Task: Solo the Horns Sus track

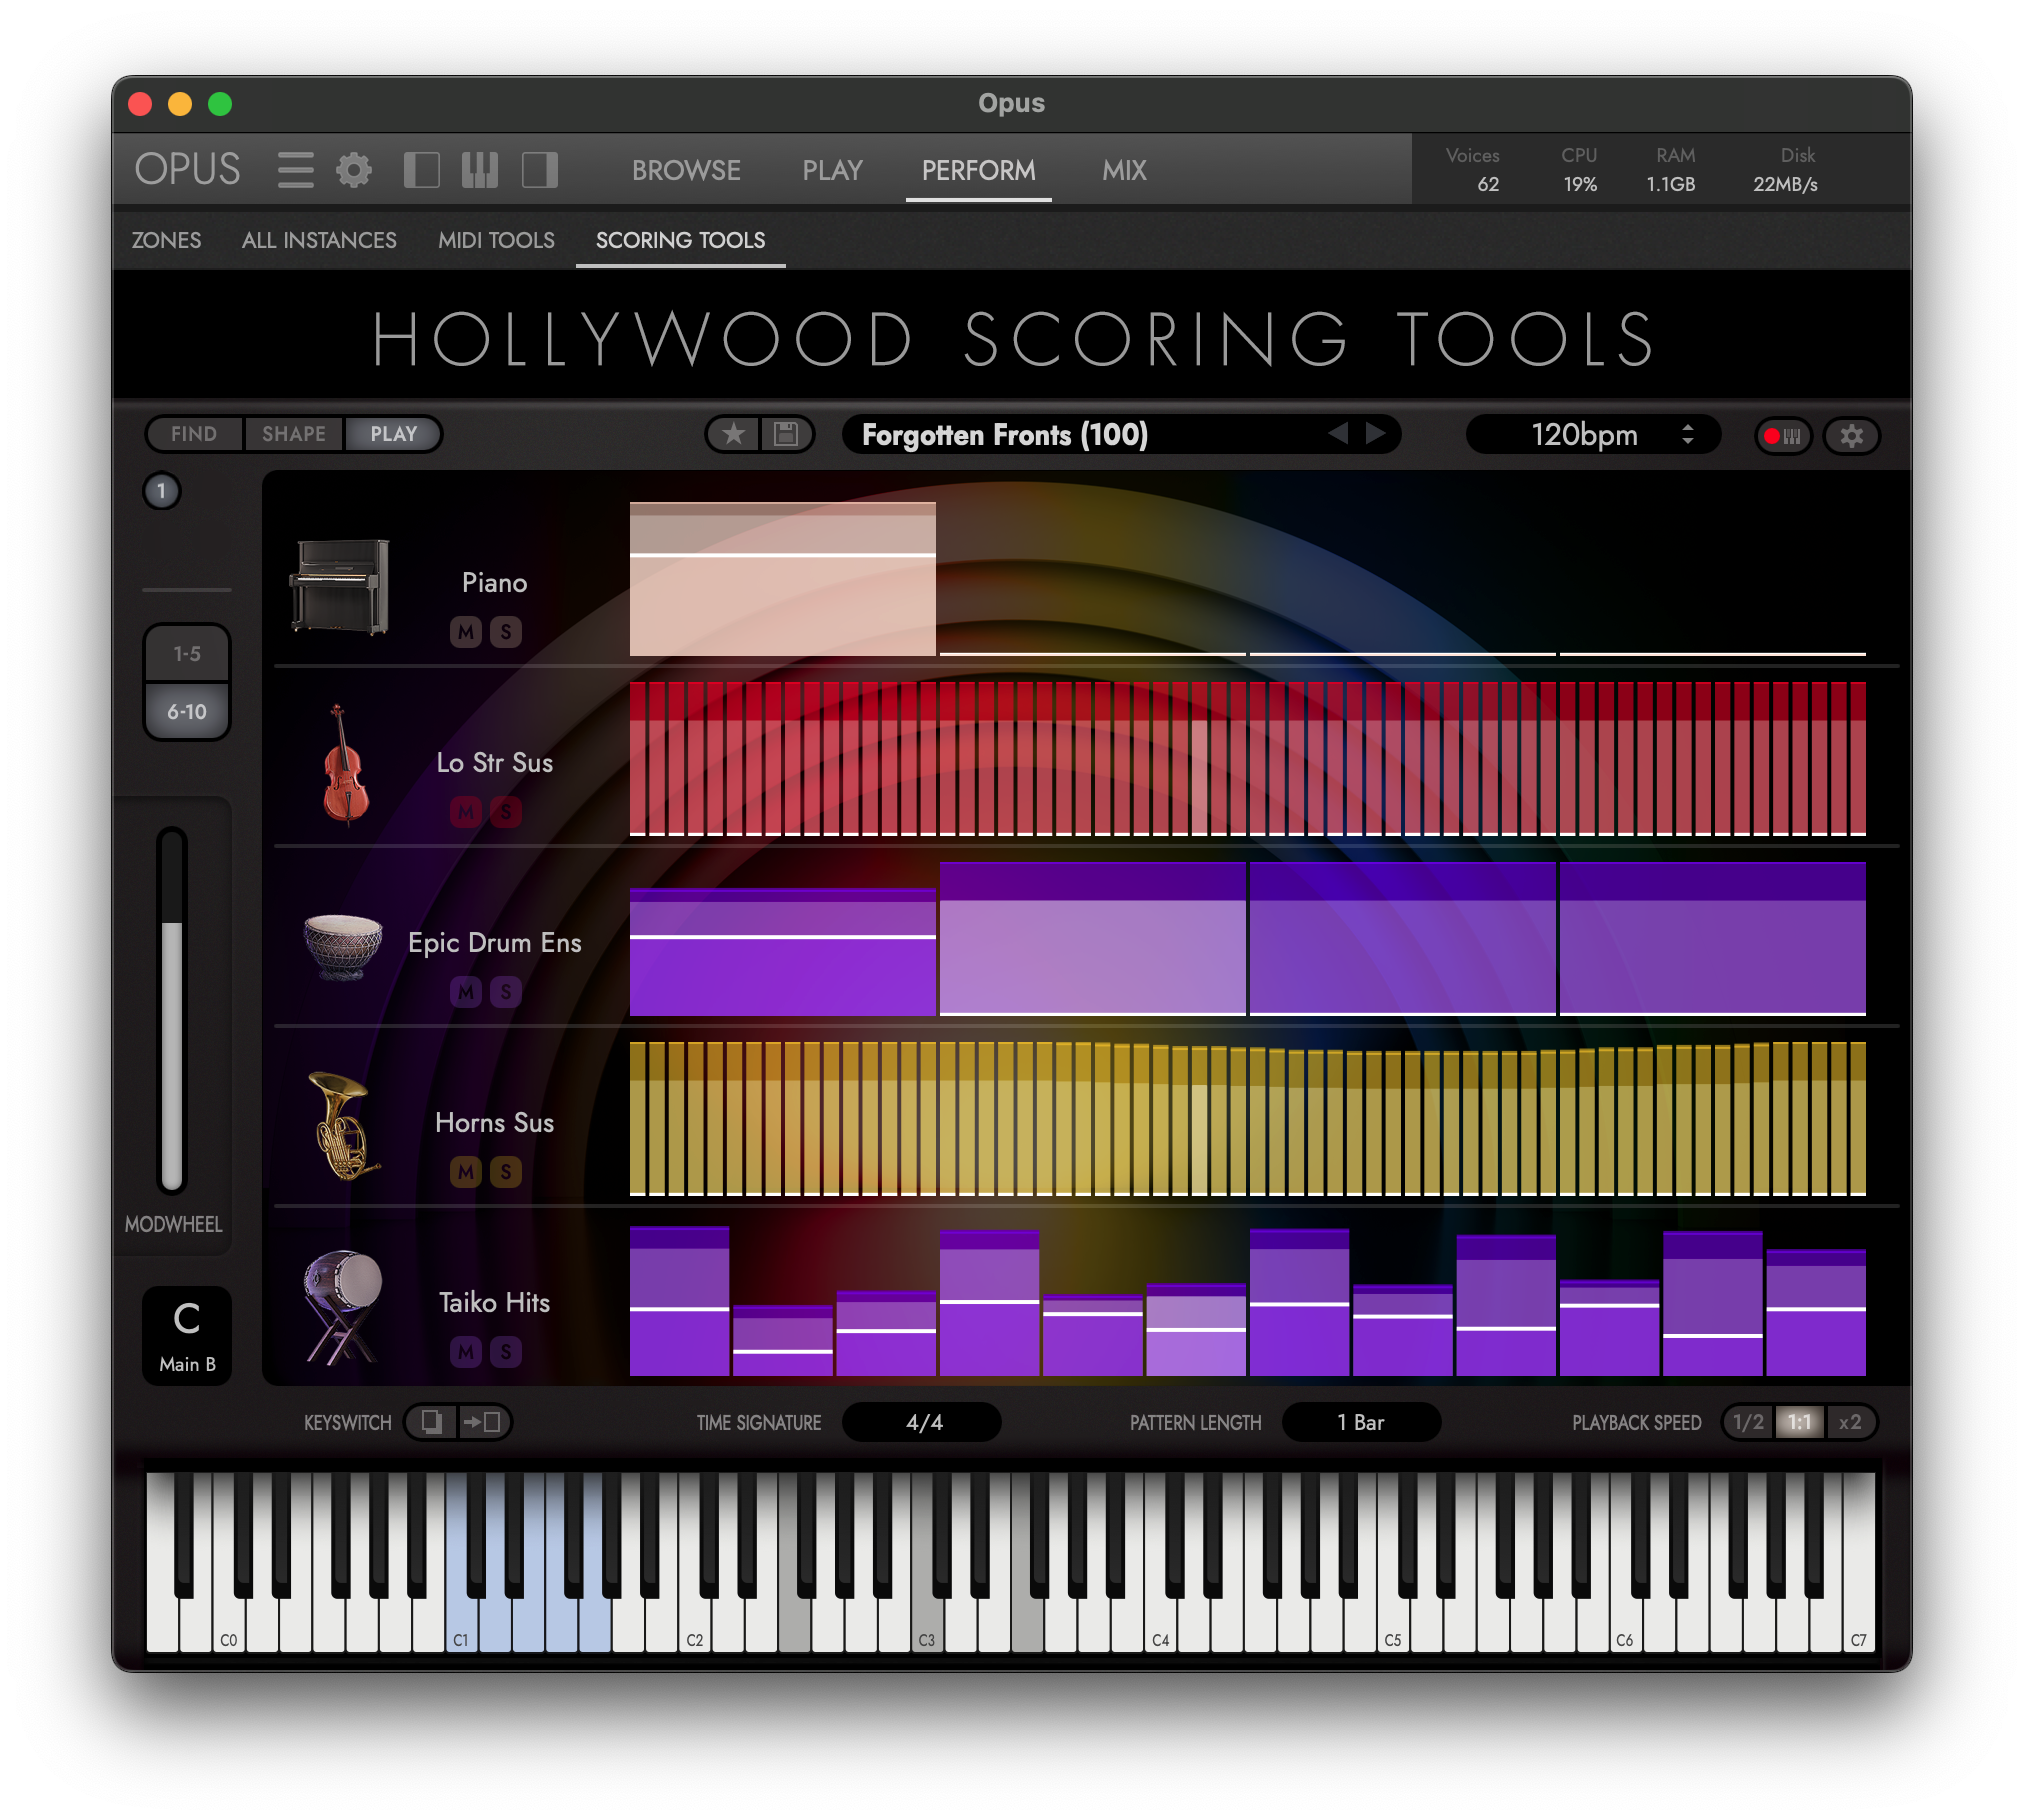Action: point(506,1172)
